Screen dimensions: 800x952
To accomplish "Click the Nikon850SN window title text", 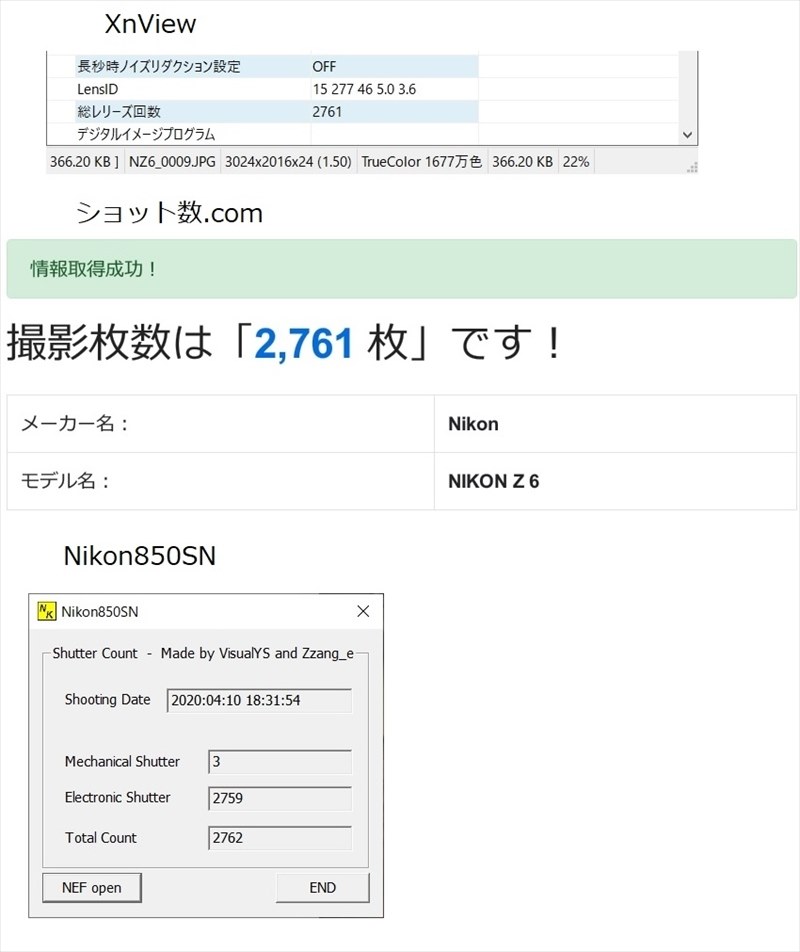I will coord(100,611).
